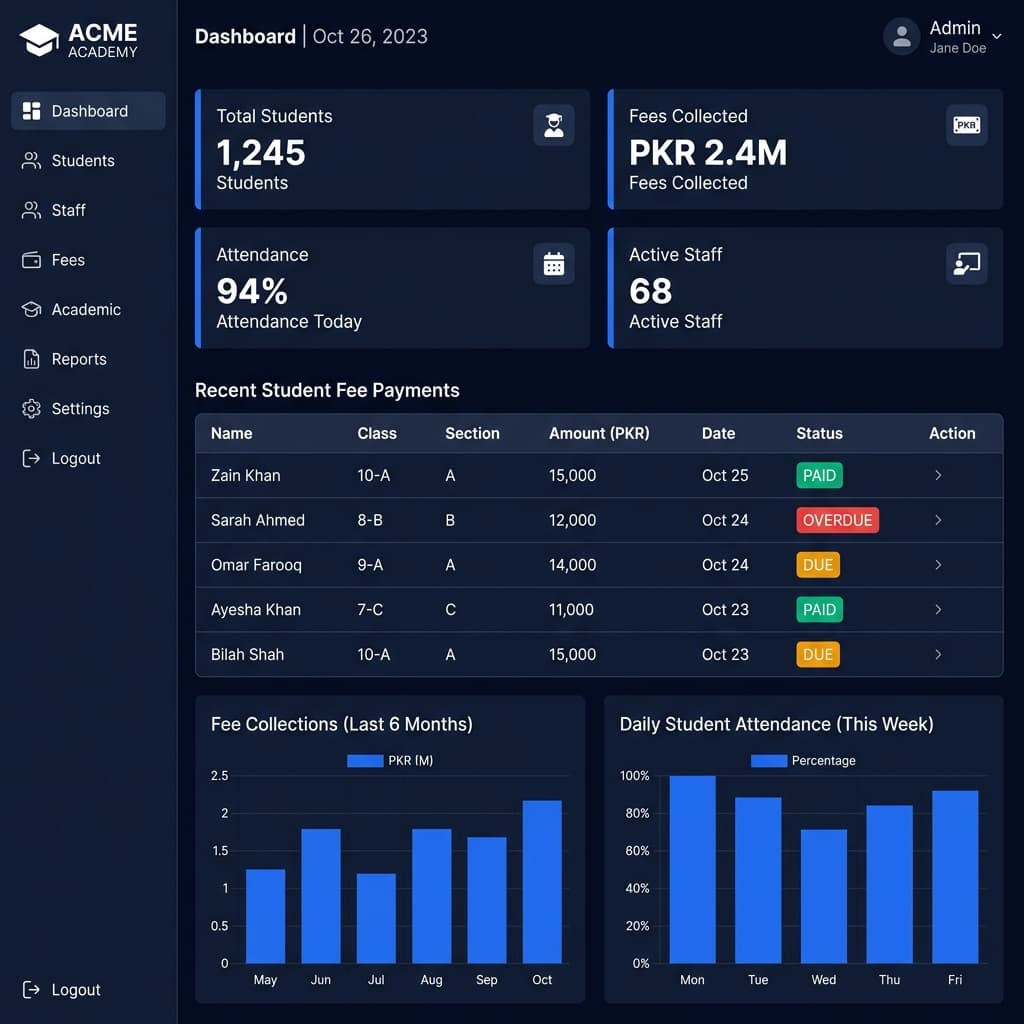This screenshot has height=1024, width=1024.
Task: Select Academic in the sidebar
Action: point(88,310)
